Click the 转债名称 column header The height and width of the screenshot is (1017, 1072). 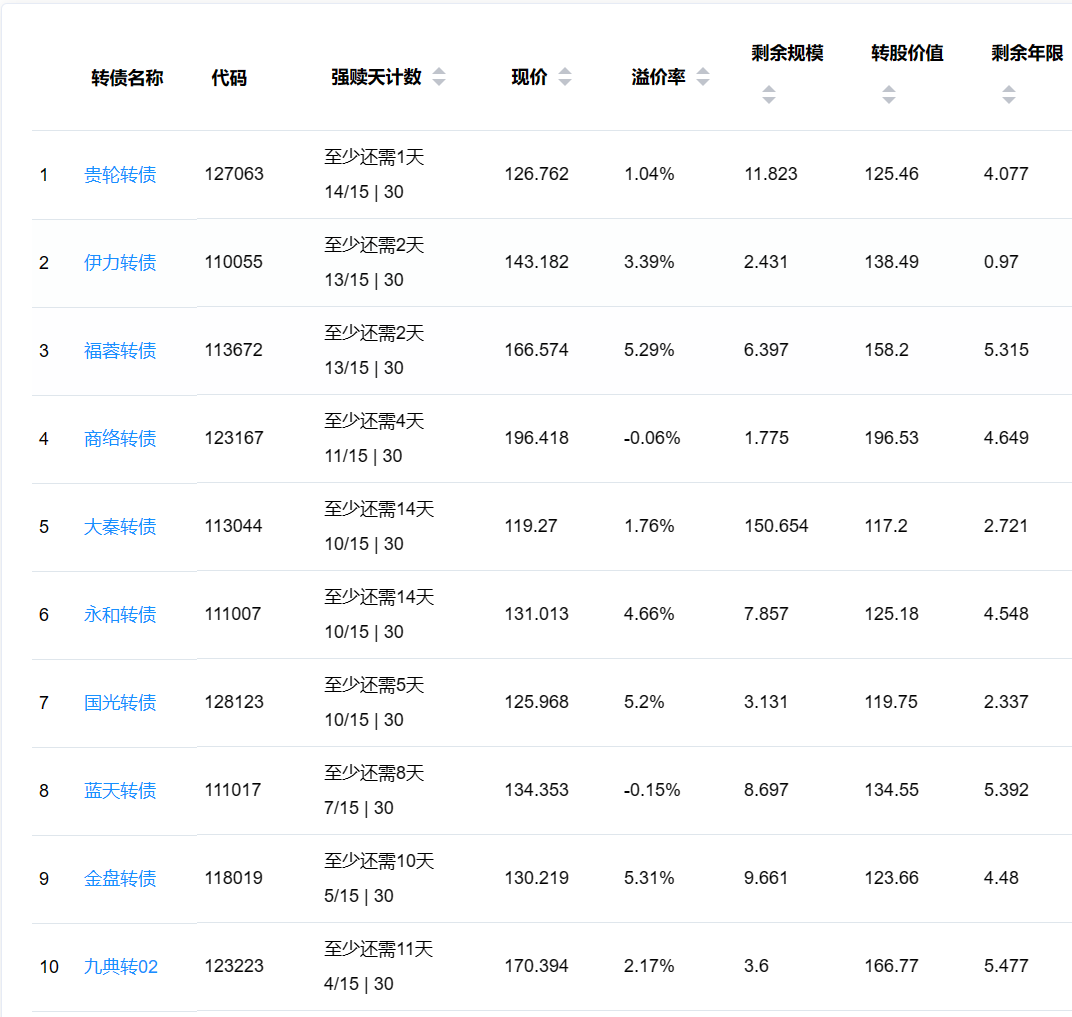tap(127, 78)
